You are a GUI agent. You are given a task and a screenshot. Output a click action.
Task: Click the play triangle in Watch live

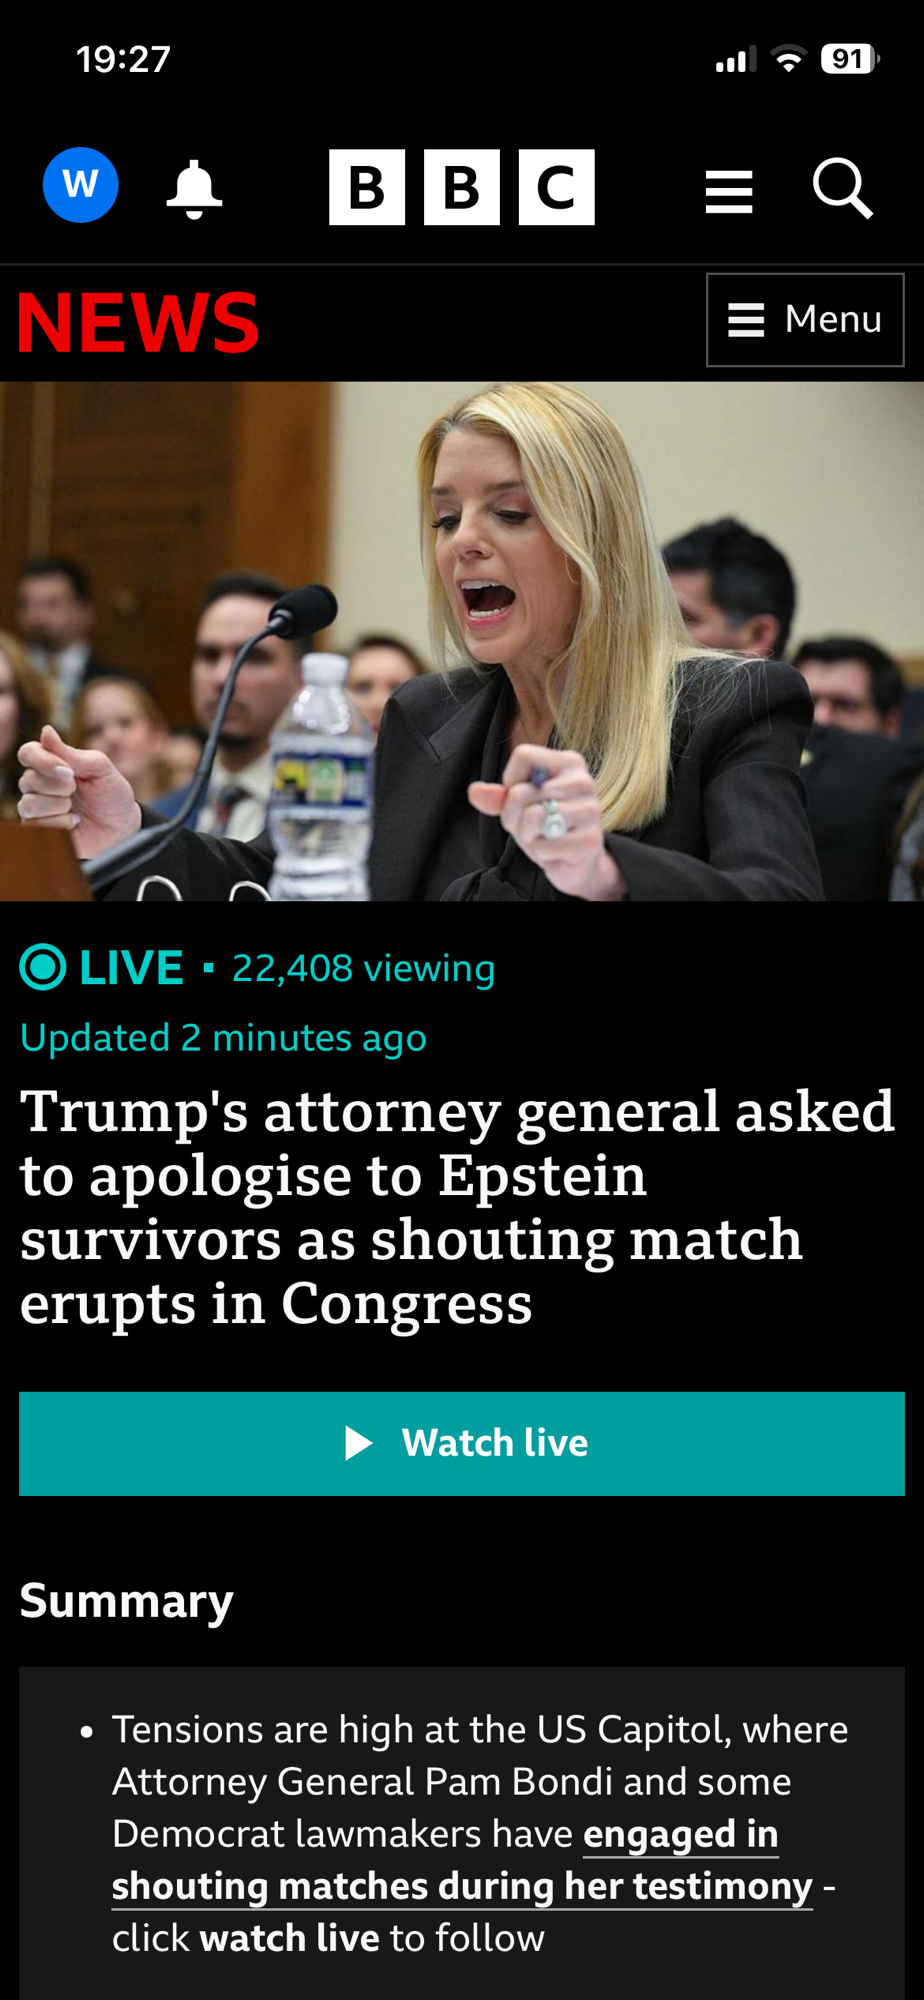358,1443
